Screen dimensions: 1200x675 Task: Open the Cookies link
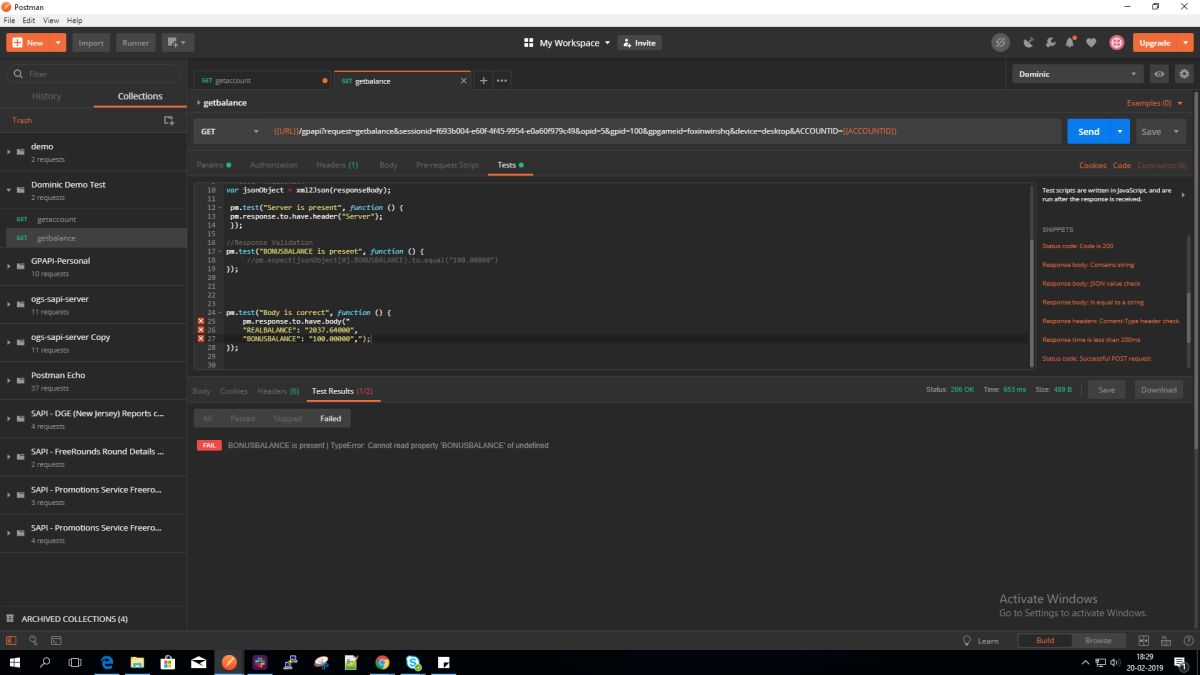[1092, 165]
